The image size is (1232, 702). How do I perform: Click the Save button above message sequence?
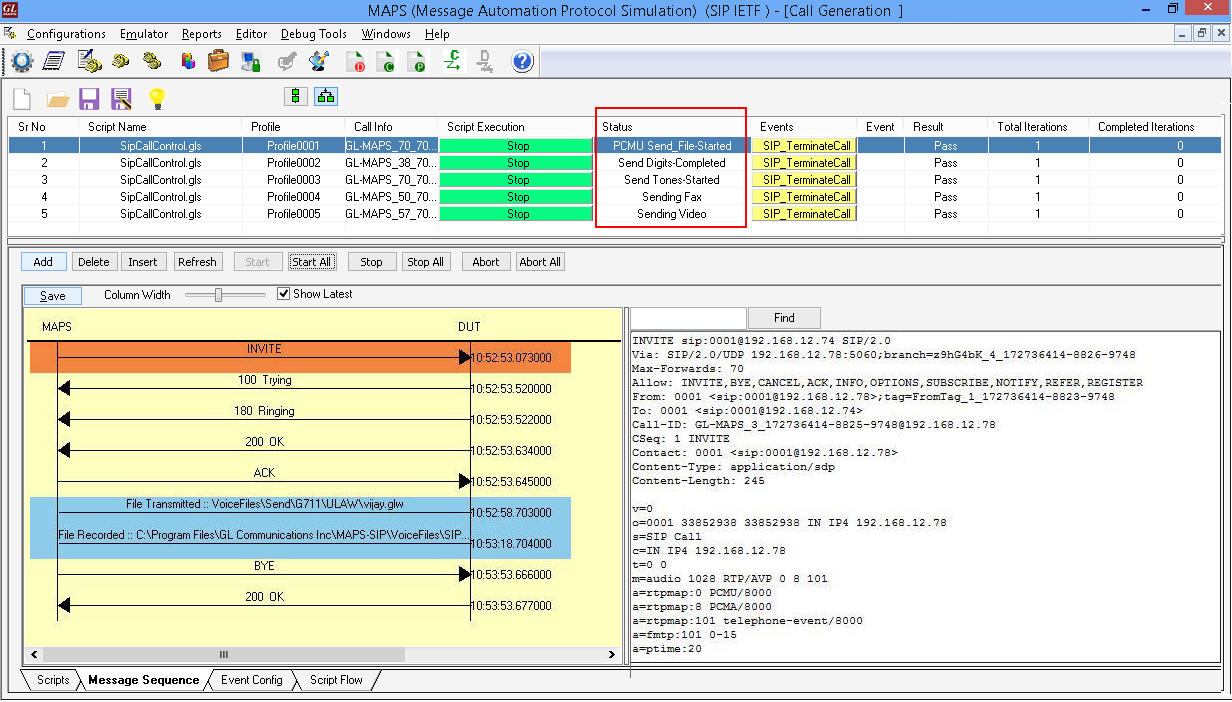tap(53, 296)
